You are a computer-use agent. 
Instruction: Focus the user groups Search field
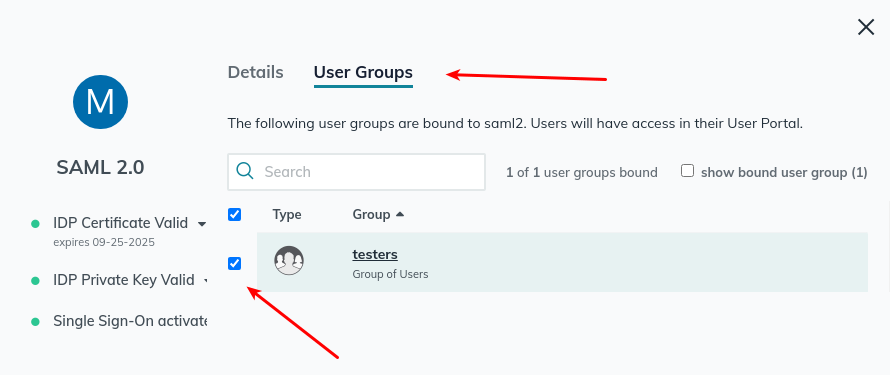[356, 172]
